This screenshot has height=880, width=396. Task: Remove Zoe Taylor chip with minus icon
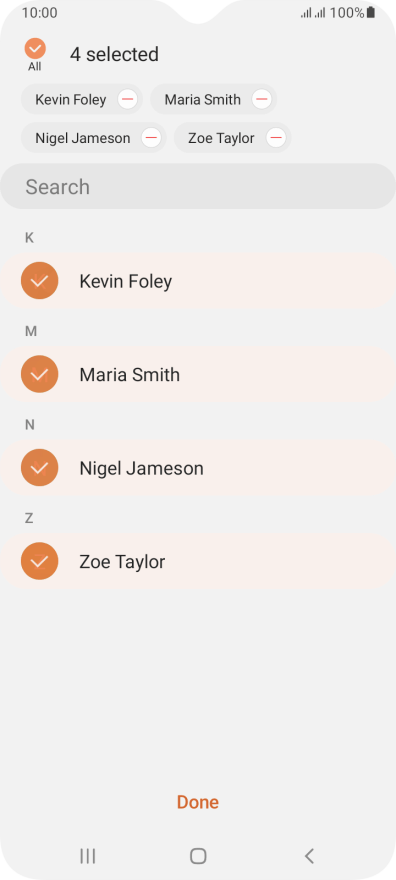(x=275, y=138)
